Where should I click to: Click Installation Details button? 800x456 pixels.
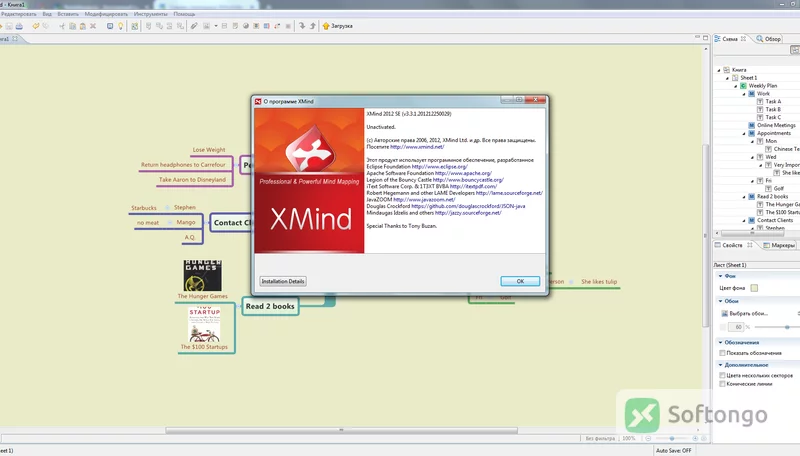point(283,281)
